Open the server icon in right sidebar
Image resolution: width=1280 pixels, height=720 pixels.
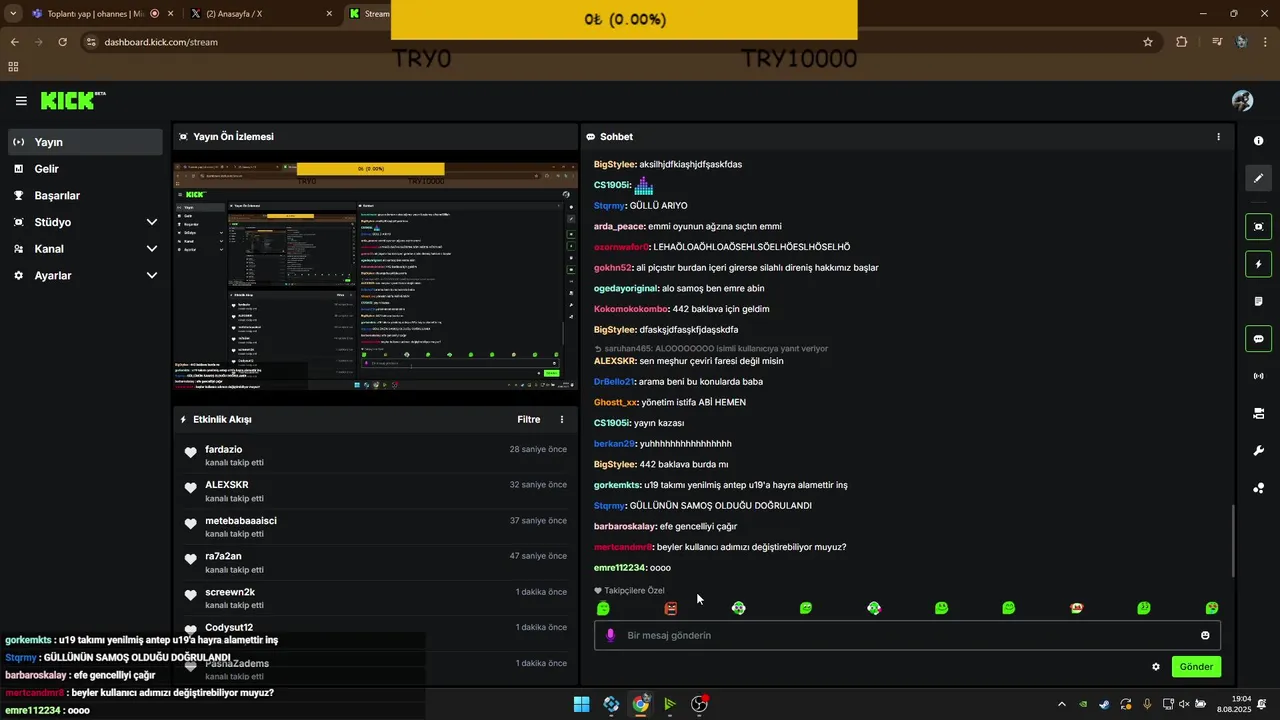click(1258, 413)
